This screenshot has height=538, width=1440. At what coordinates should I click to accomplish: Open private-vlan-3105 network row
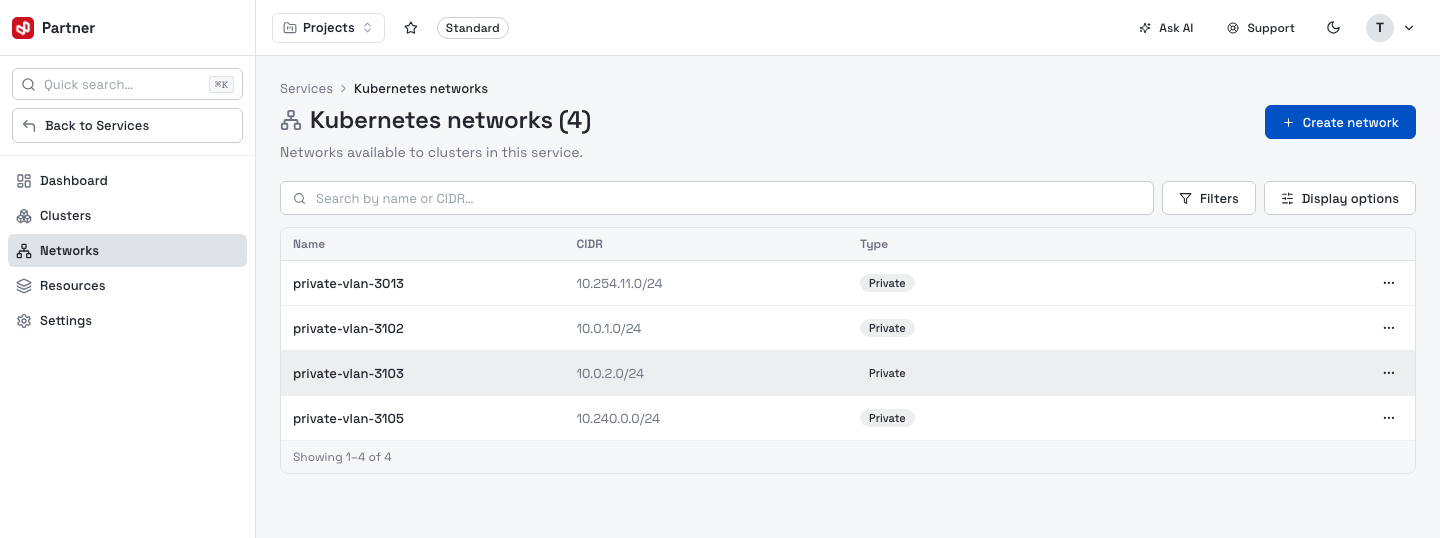(x=848, y=418)
